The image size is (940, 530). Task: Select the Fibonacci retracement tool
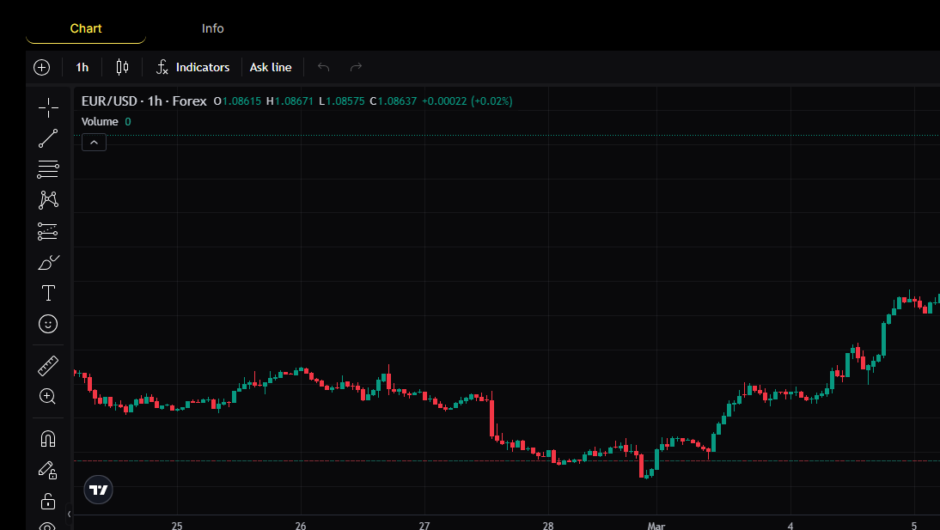[48, 169]
